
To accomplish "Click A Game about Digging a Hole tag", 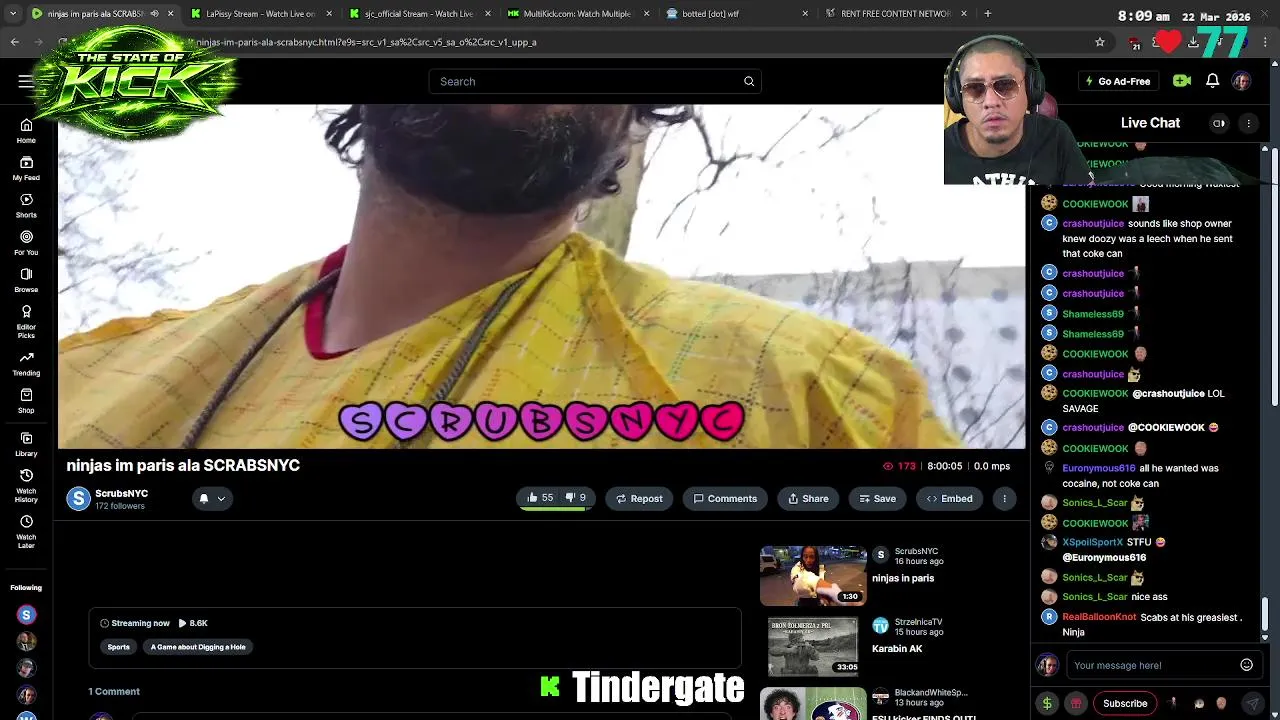I will click(x=198, y=647).
